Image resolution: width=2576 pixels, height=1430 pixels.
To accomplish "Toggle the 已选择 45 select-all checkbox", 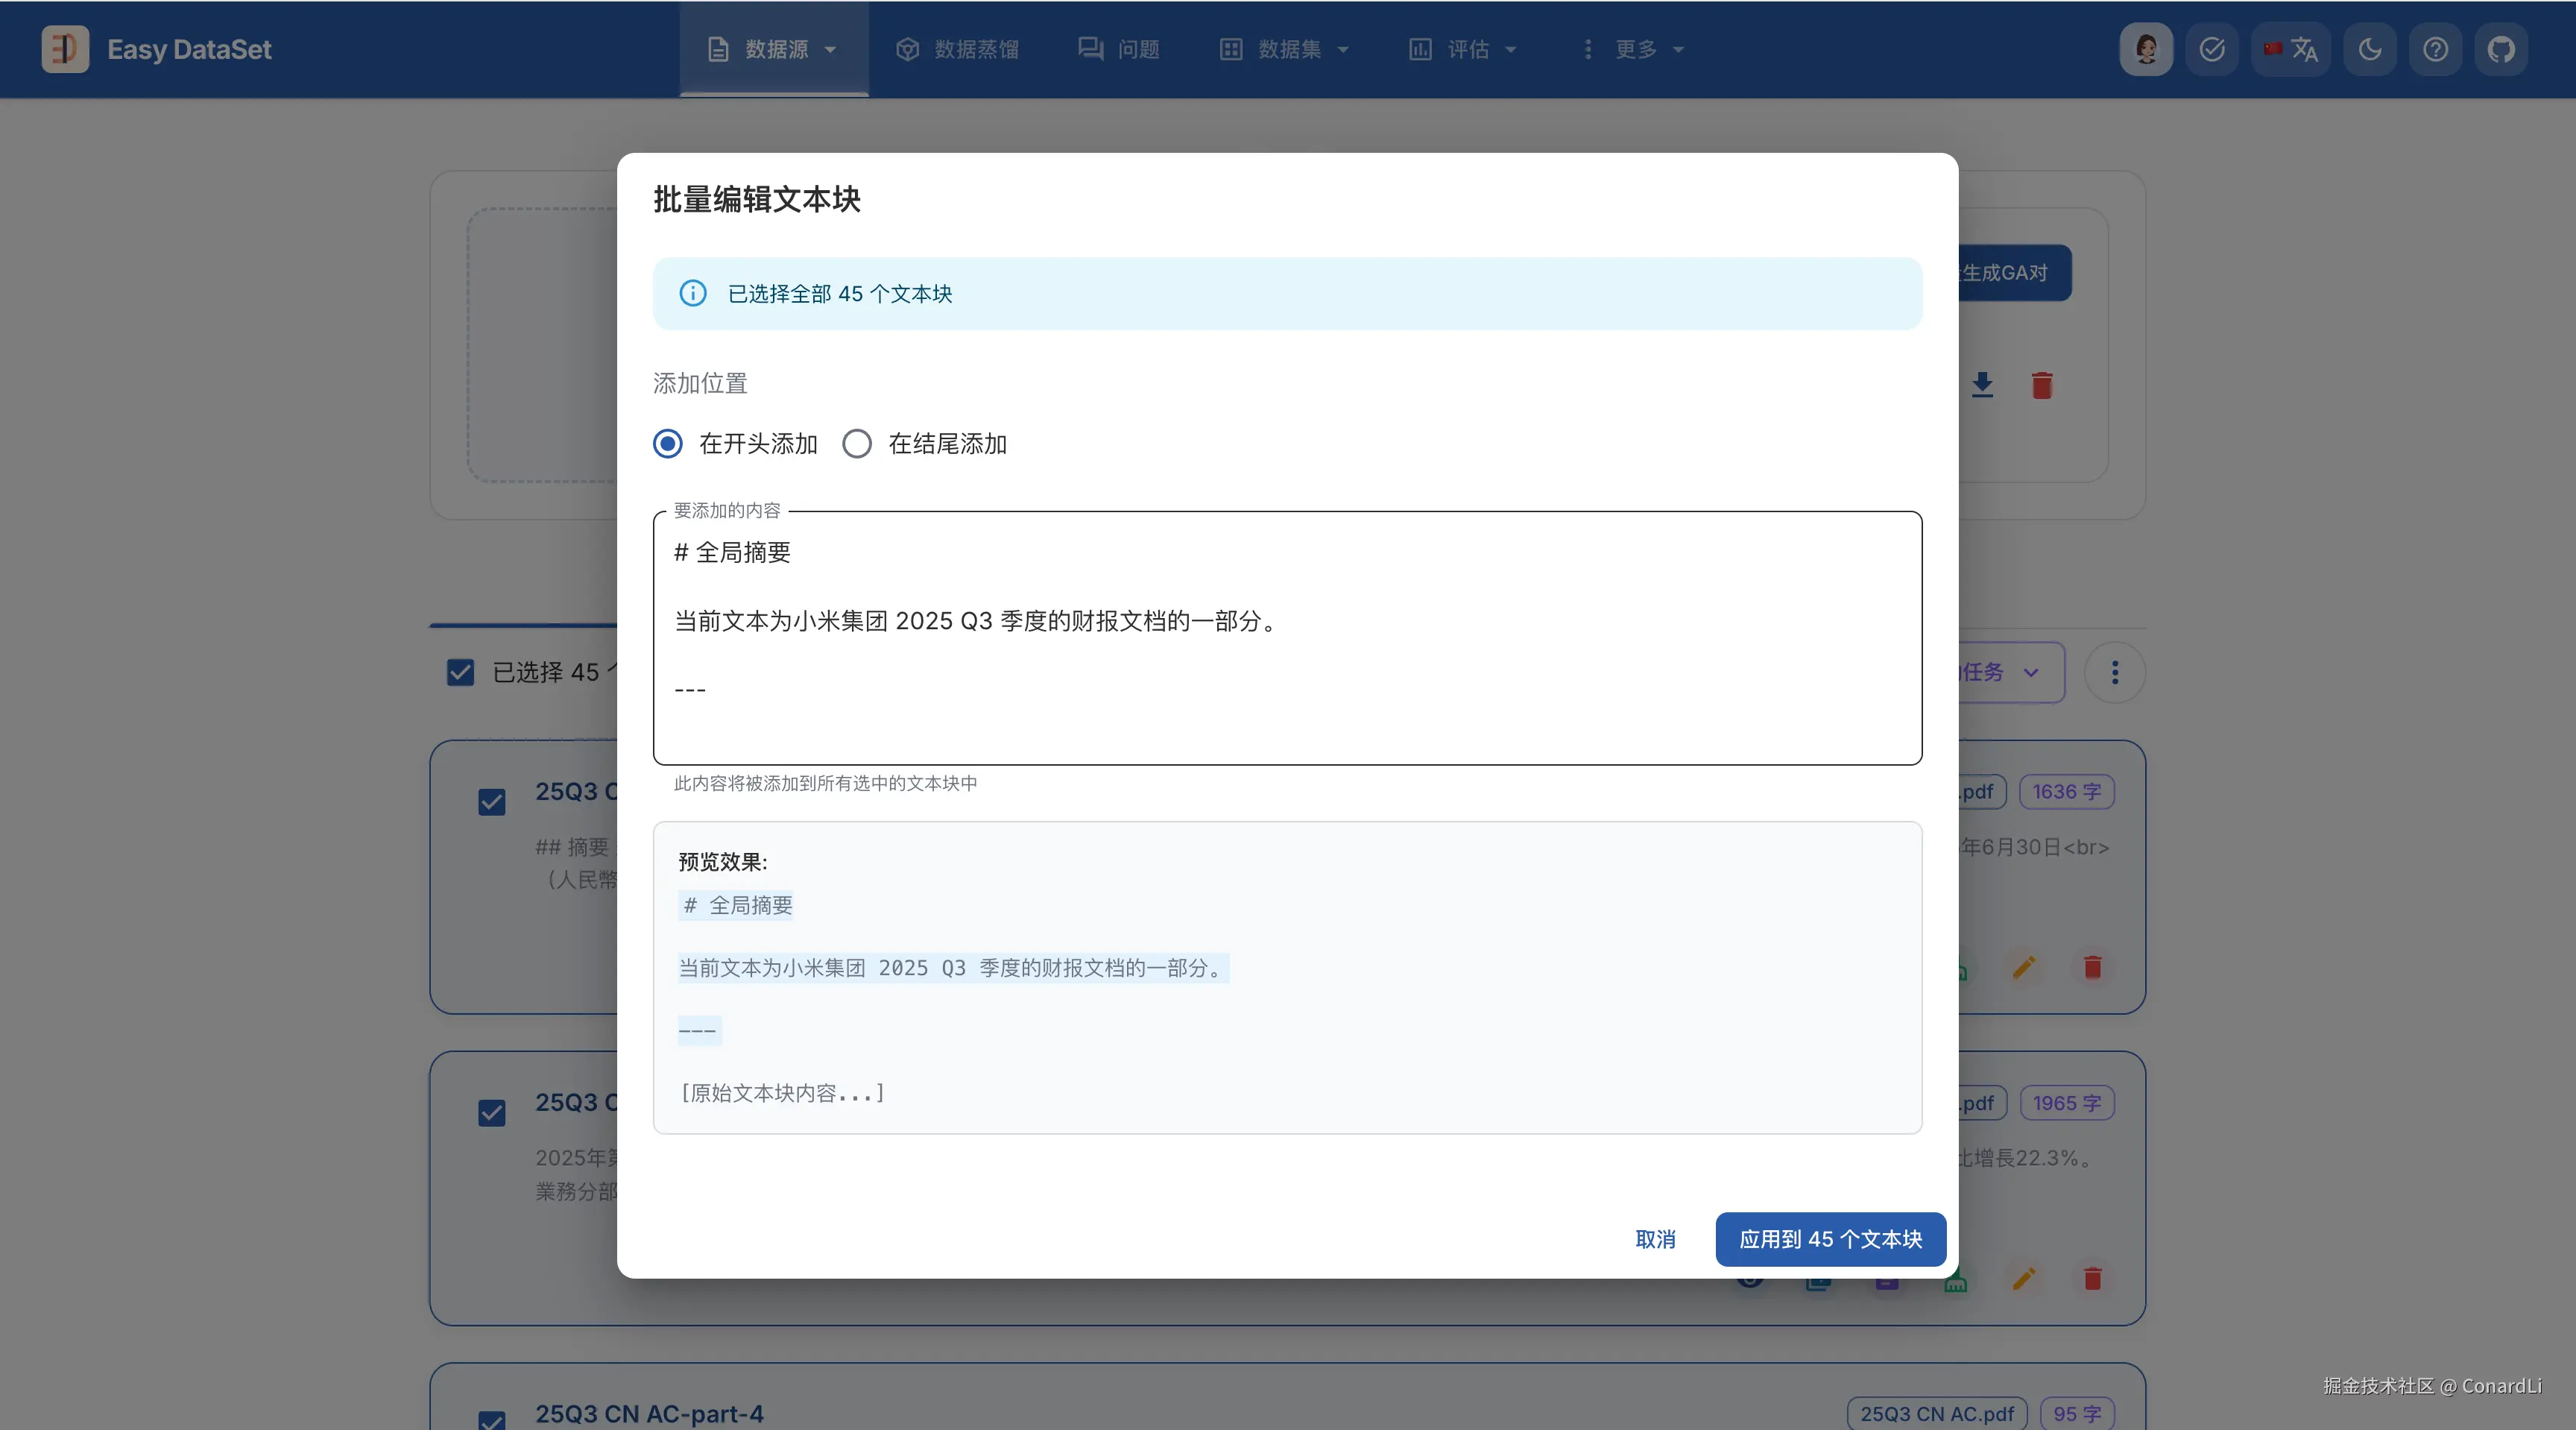I will pos(460,672).
